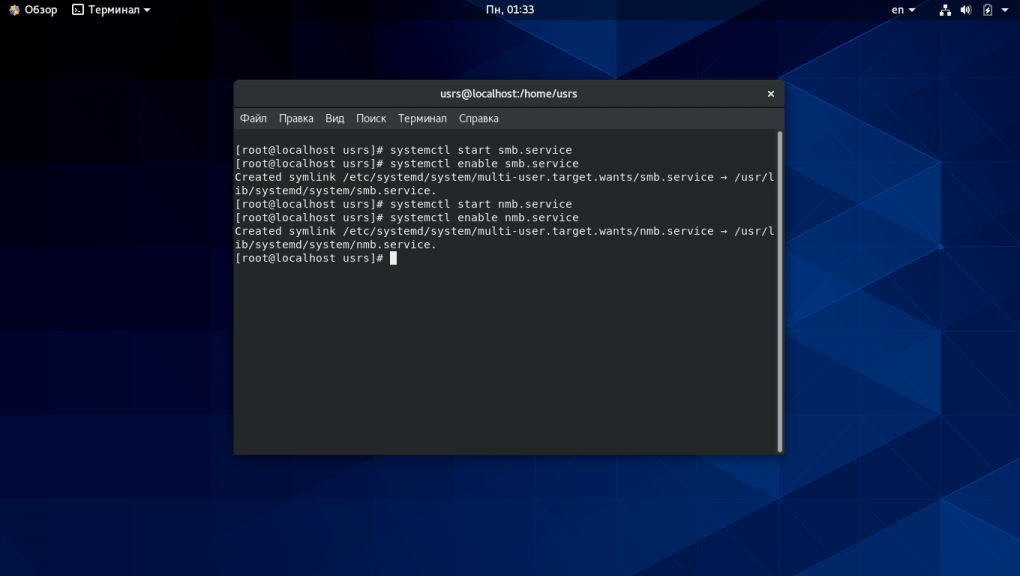Close the terminal window
This screenshot has height=576, width=1020.
770,94
